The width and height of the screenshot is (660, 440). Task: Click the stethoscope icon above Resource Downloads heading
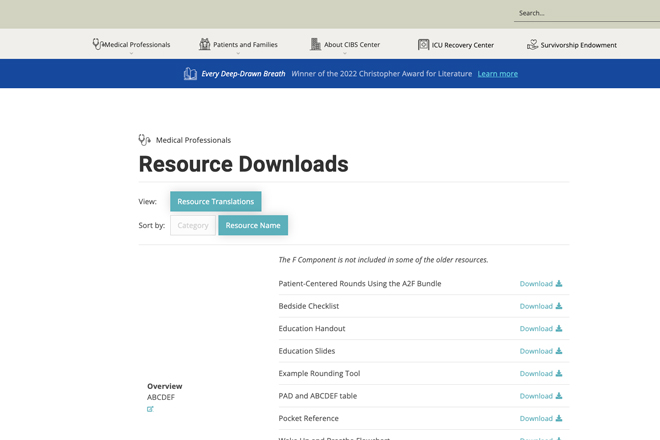click(x=144, y=140)
